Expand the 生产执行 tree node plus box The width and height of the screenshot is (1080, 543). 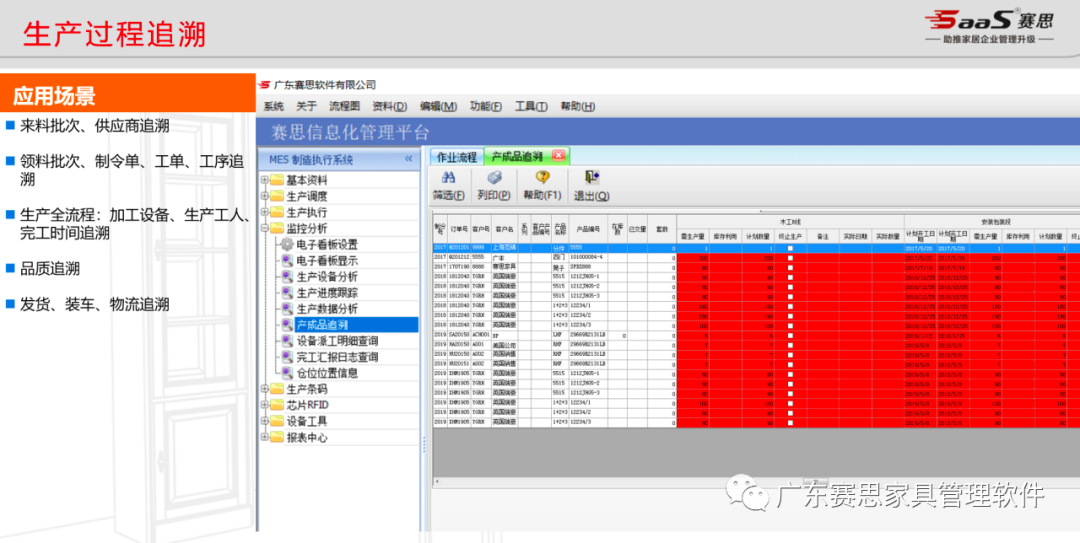coord(264,212)
